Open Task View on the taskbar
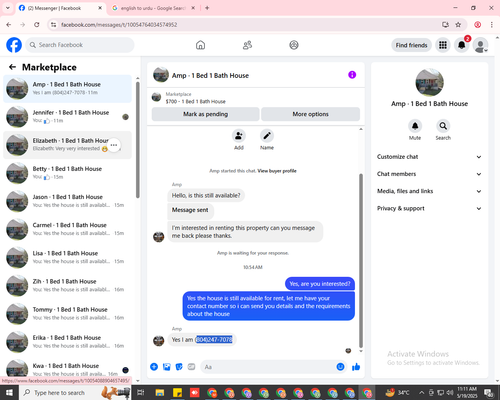 click(x=141, y=393)
